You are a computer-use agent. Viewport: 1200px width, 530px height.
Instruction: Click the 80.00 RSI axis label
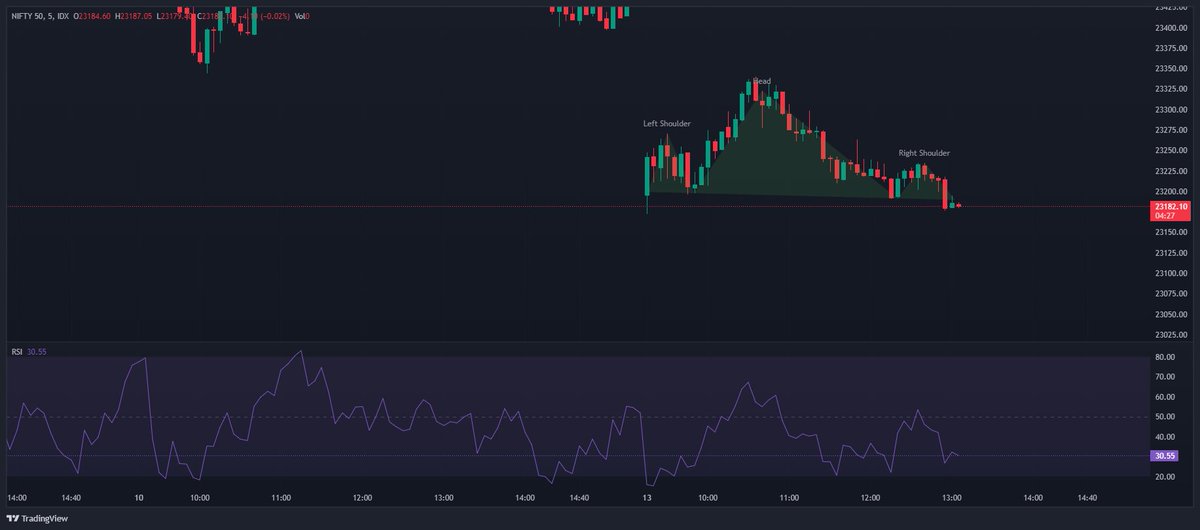pos(1163,357)
